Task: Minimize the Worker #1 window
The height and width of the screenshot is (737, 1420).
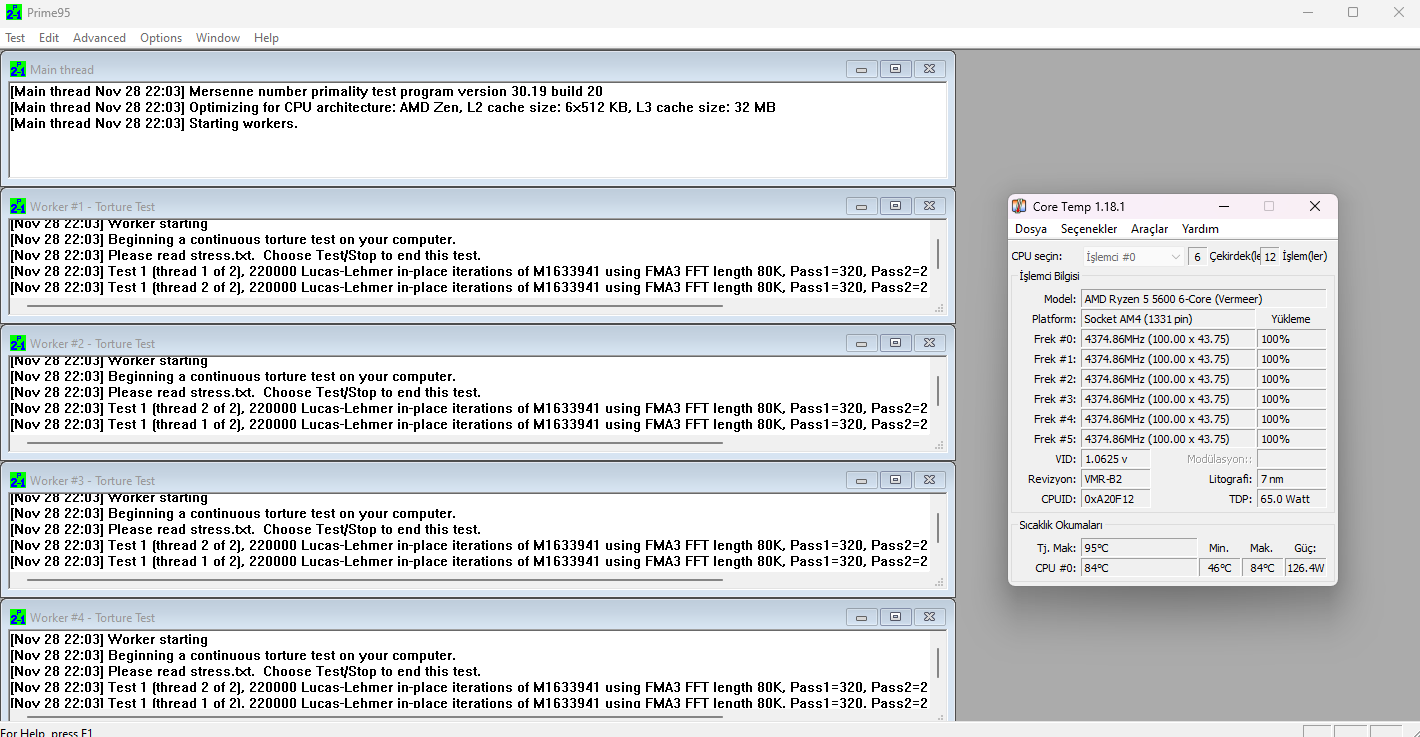Action: pyautogui.click(x=862, y=206)
